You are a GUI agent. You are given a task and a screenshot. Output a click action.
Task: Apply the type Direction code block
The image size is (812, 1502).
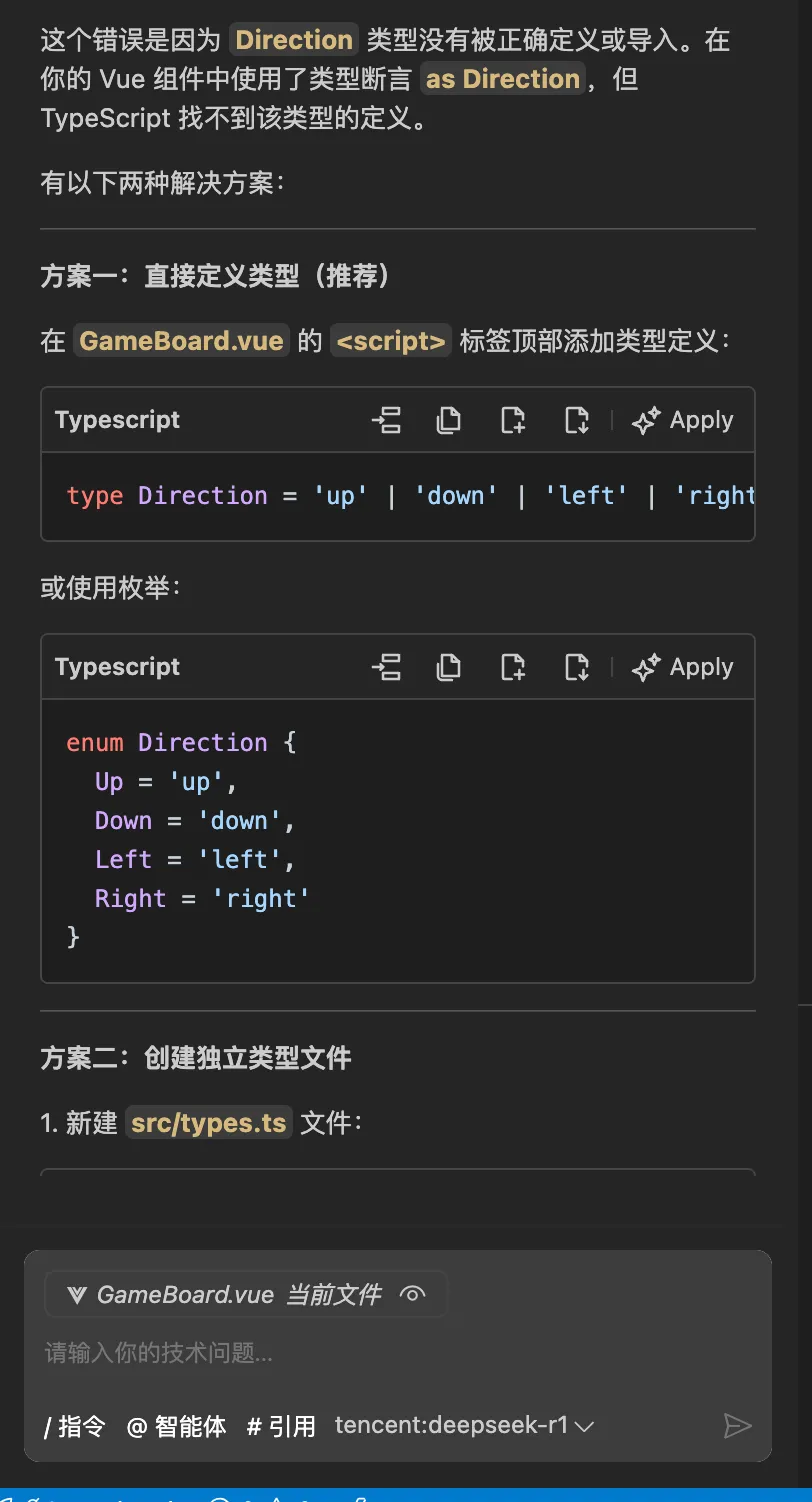(684, 421)
